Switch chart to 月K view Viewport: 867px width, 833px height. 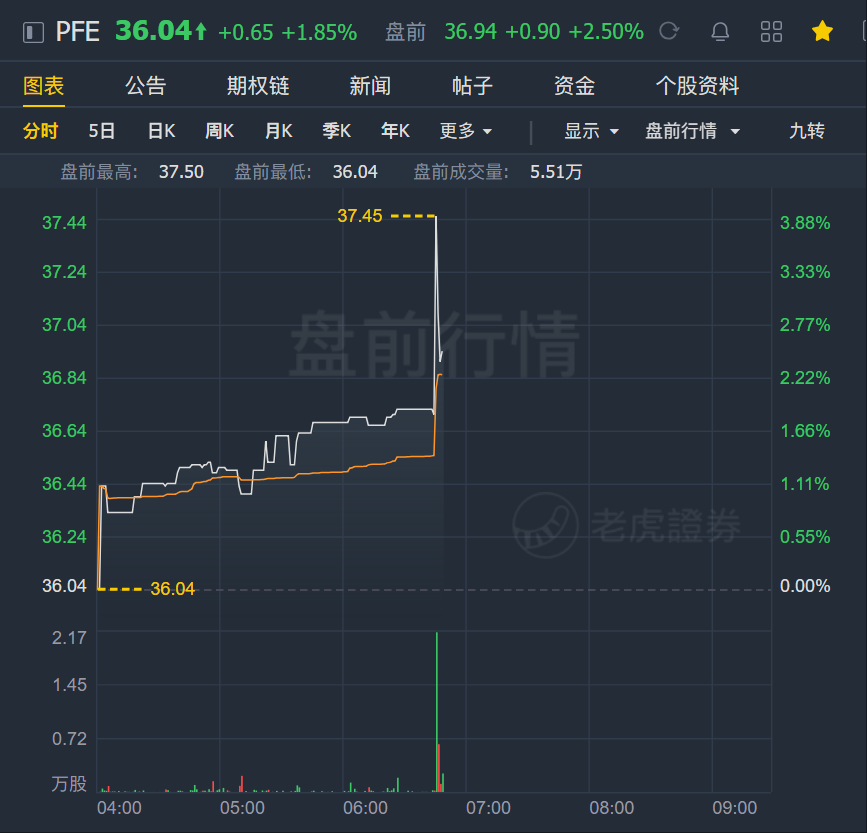pyautogui.click(x=279, y=131)
